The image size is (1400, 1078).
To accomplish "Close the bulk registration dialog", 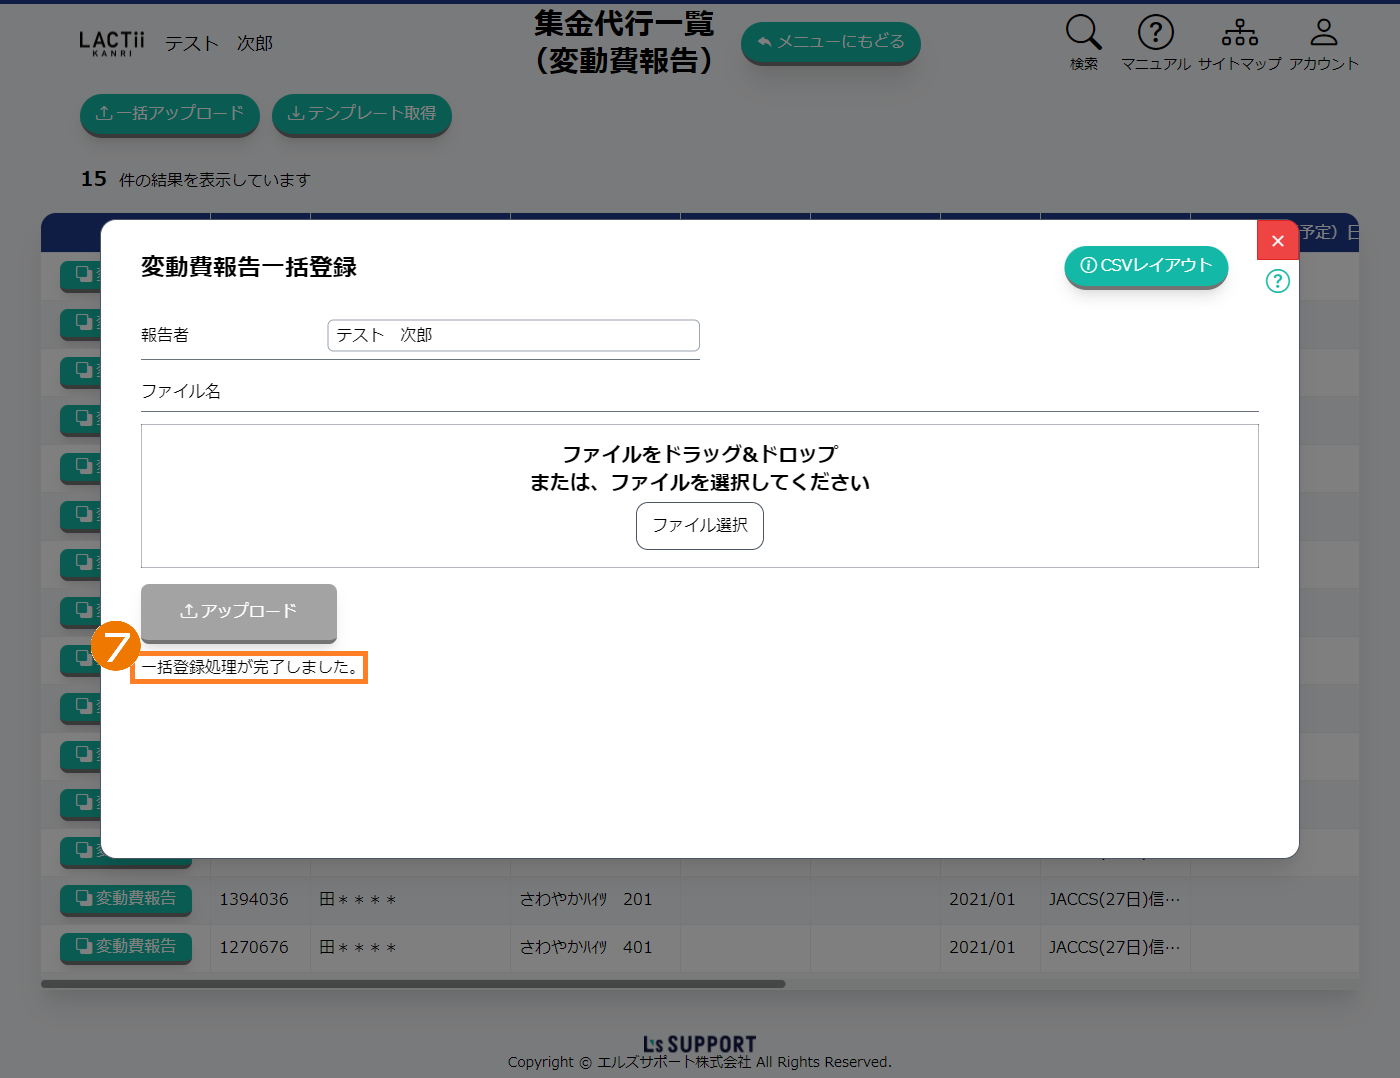I will pos(1277,241).
